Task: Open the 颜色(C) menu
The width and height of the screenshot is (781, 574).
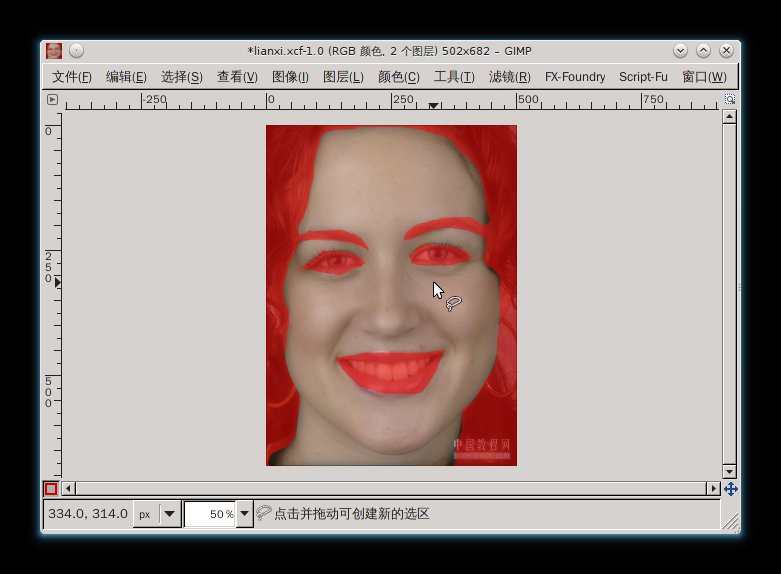Action: click(x=398, y=77)
